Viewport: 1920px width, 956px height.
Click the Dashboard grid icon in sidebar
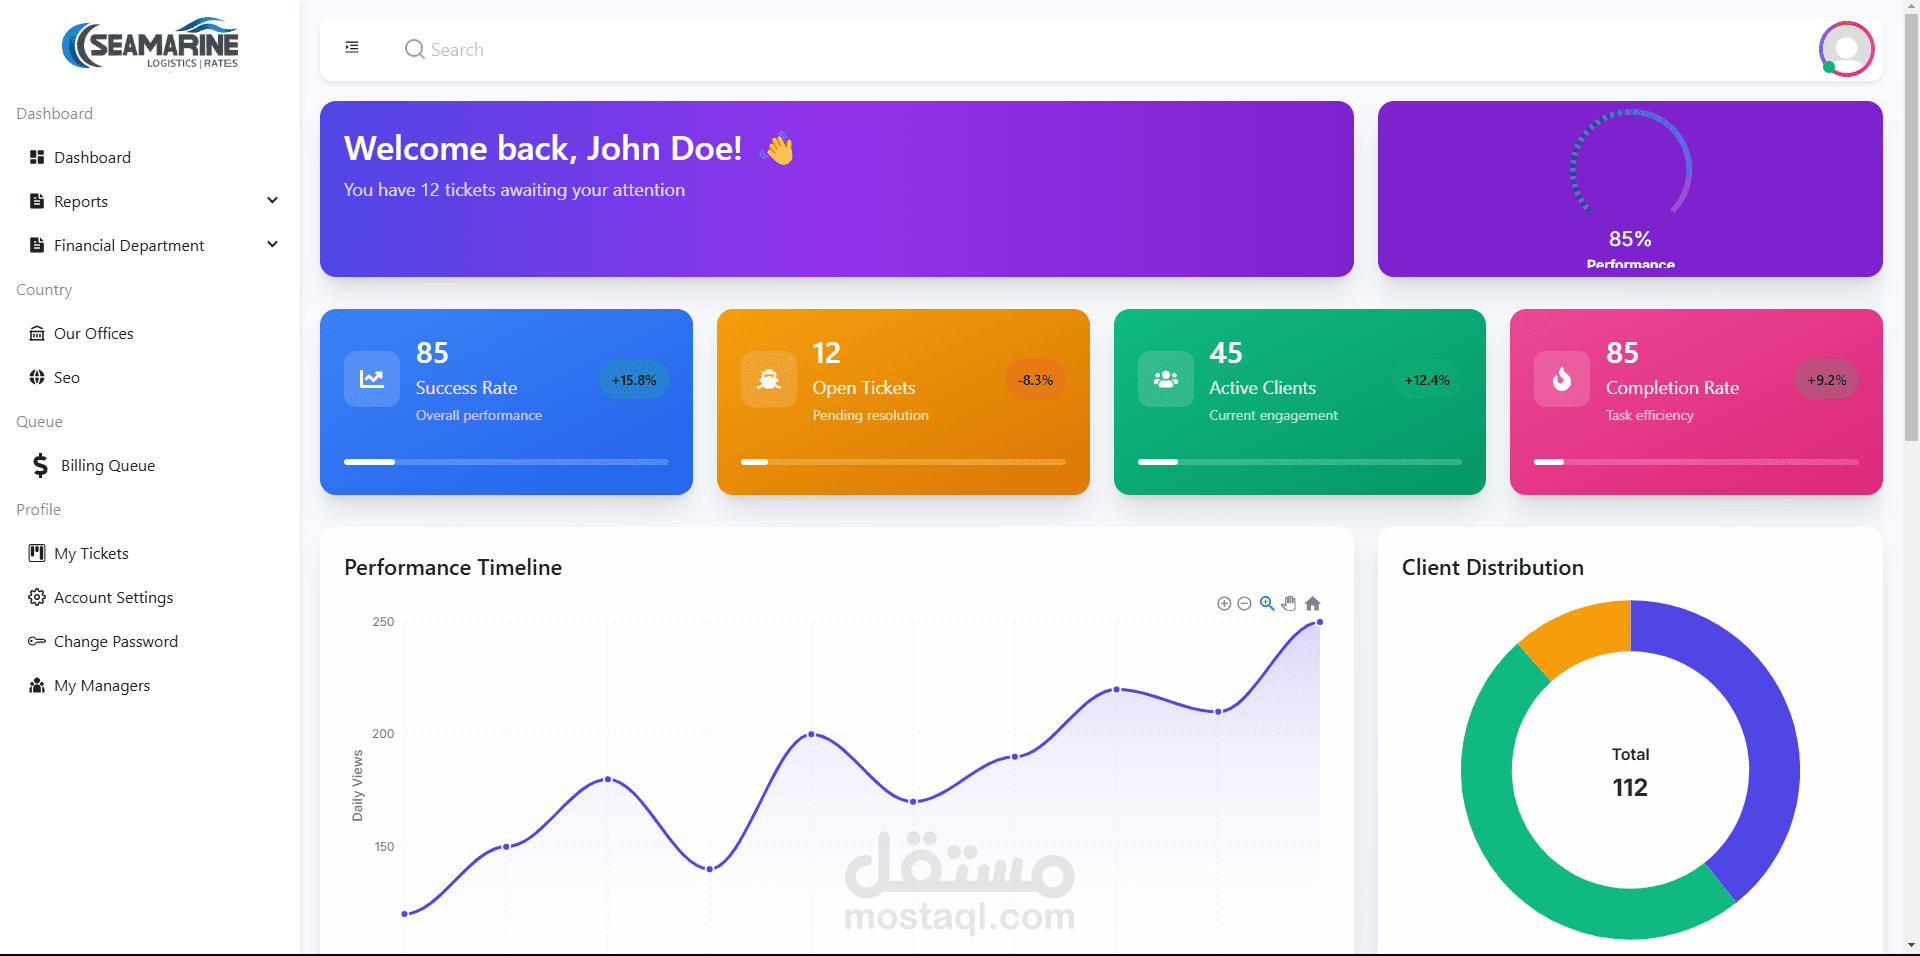point(37,157)
